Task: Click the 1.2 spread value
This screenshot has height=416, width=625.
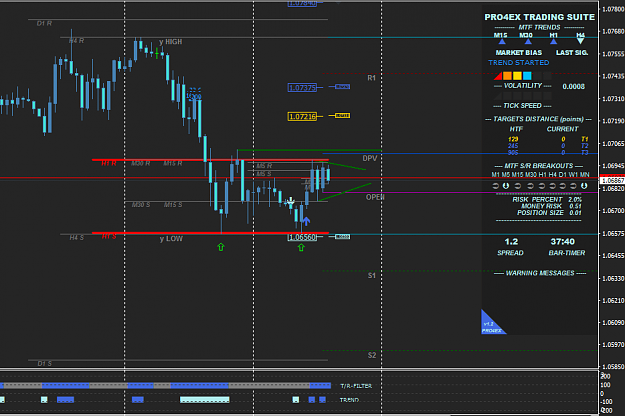Action: 511,241
